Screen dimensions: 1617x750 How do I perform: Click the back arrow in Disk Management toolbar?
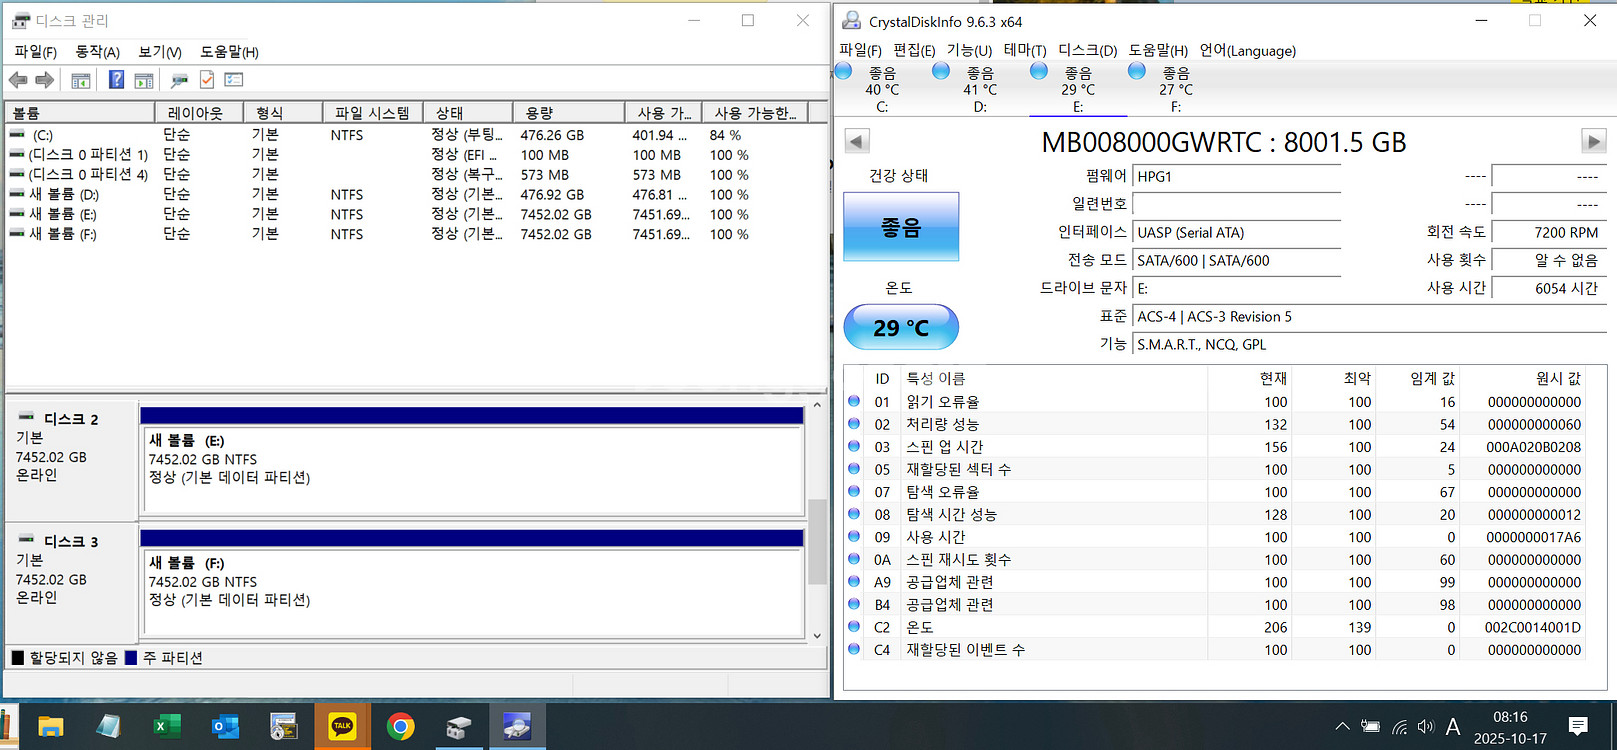click(18, 80)
